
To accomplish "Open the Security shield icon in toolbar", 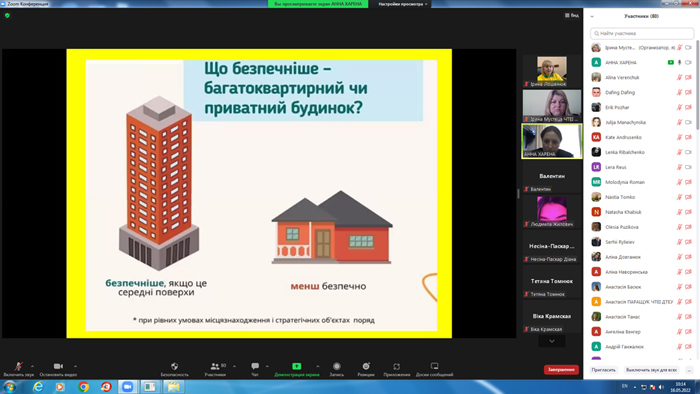I will tap(175, 366).
